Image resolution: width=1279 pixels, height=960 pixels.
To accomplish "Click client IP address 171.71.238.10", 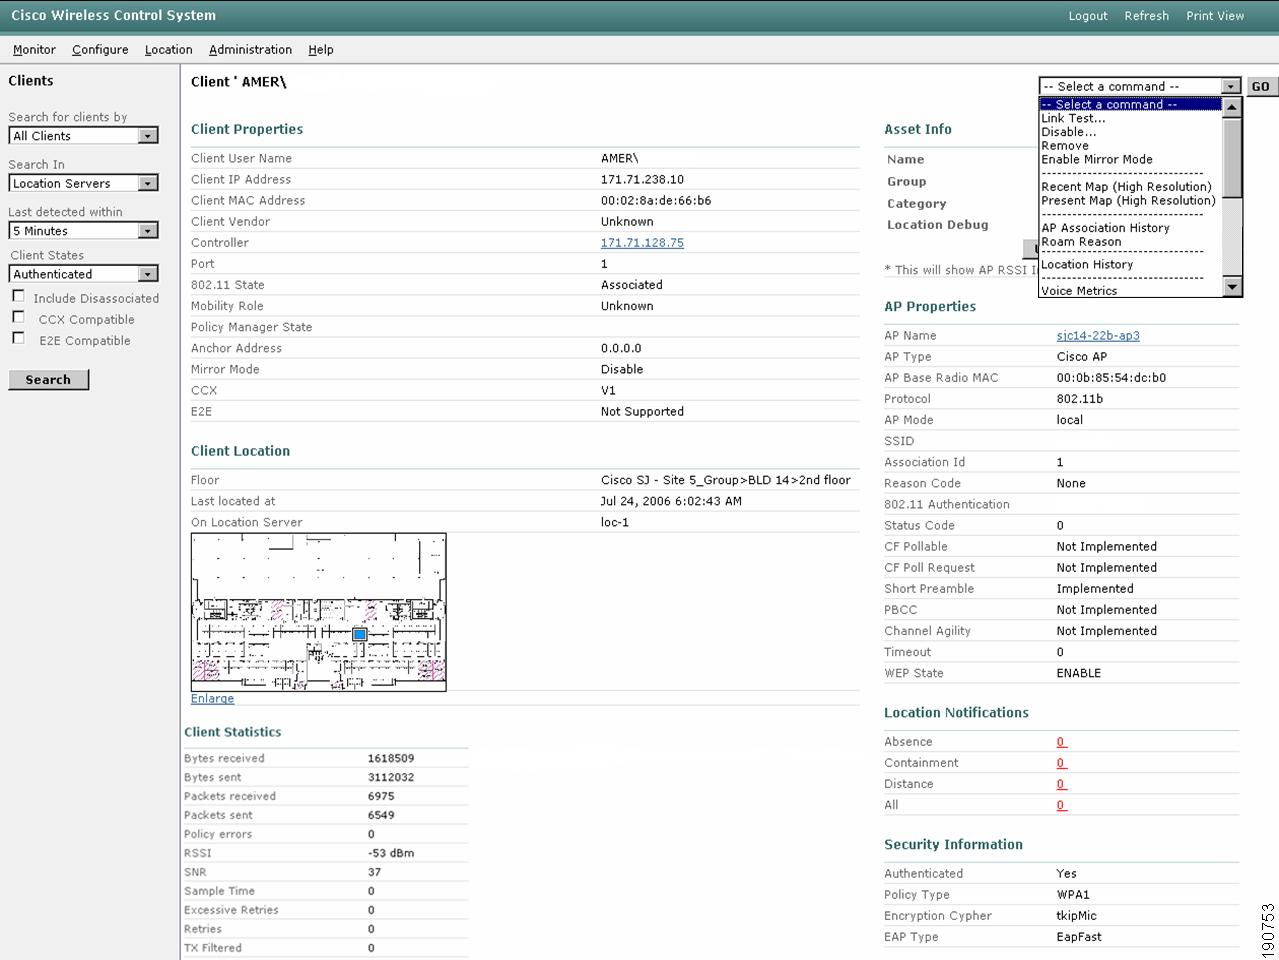I will (642, 180).
